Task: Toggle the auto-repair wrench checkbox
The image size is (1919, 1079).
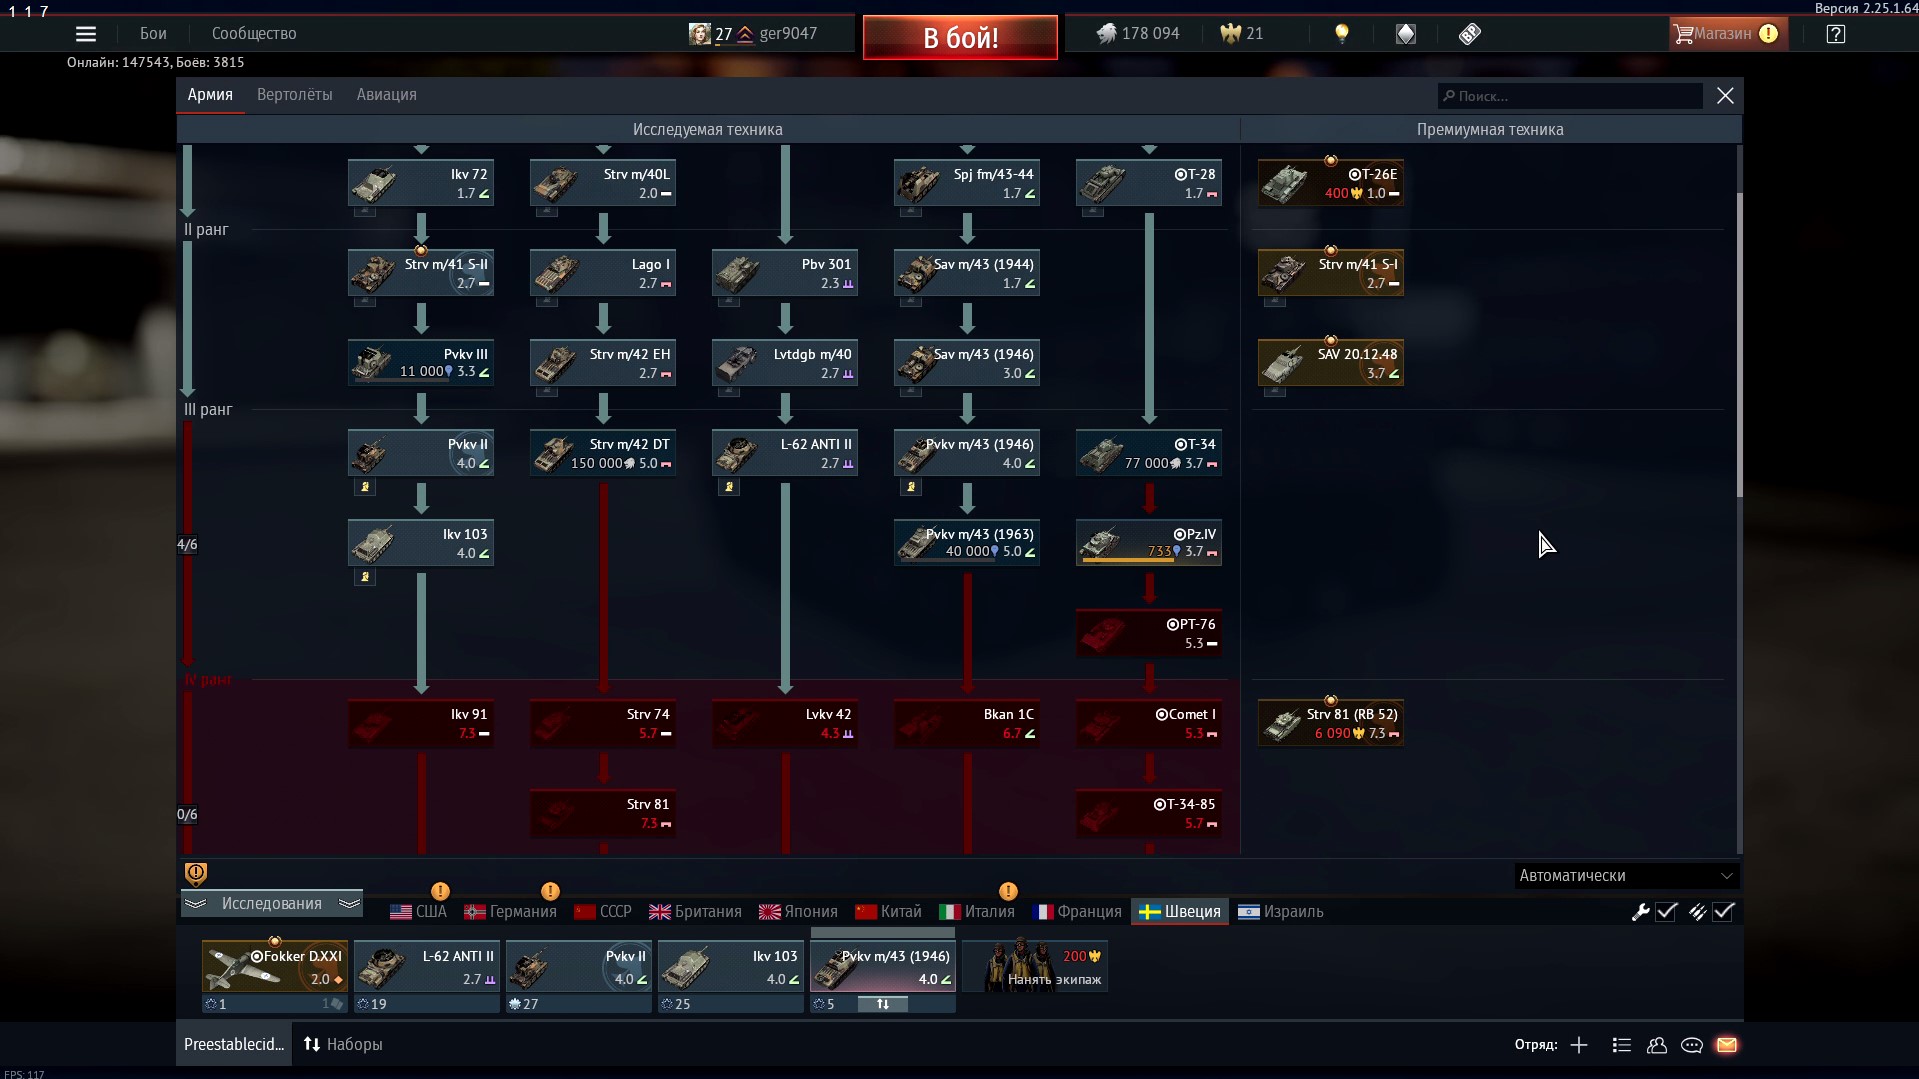Action: (1666, 912)
